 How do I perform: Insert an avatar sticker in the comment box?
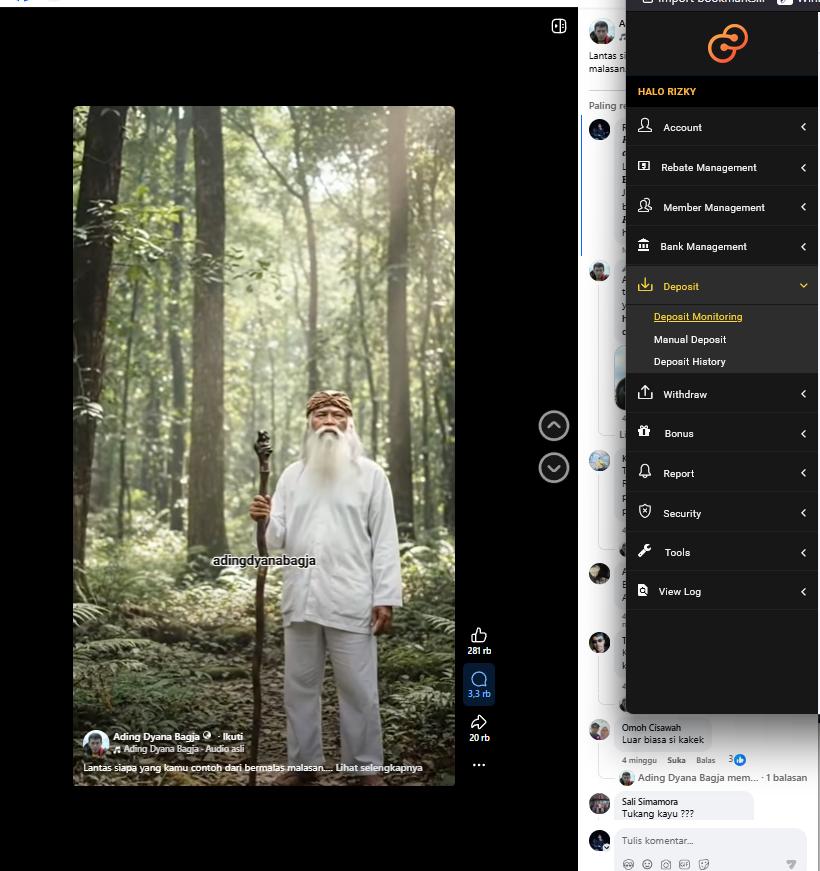tap(628, 864)
